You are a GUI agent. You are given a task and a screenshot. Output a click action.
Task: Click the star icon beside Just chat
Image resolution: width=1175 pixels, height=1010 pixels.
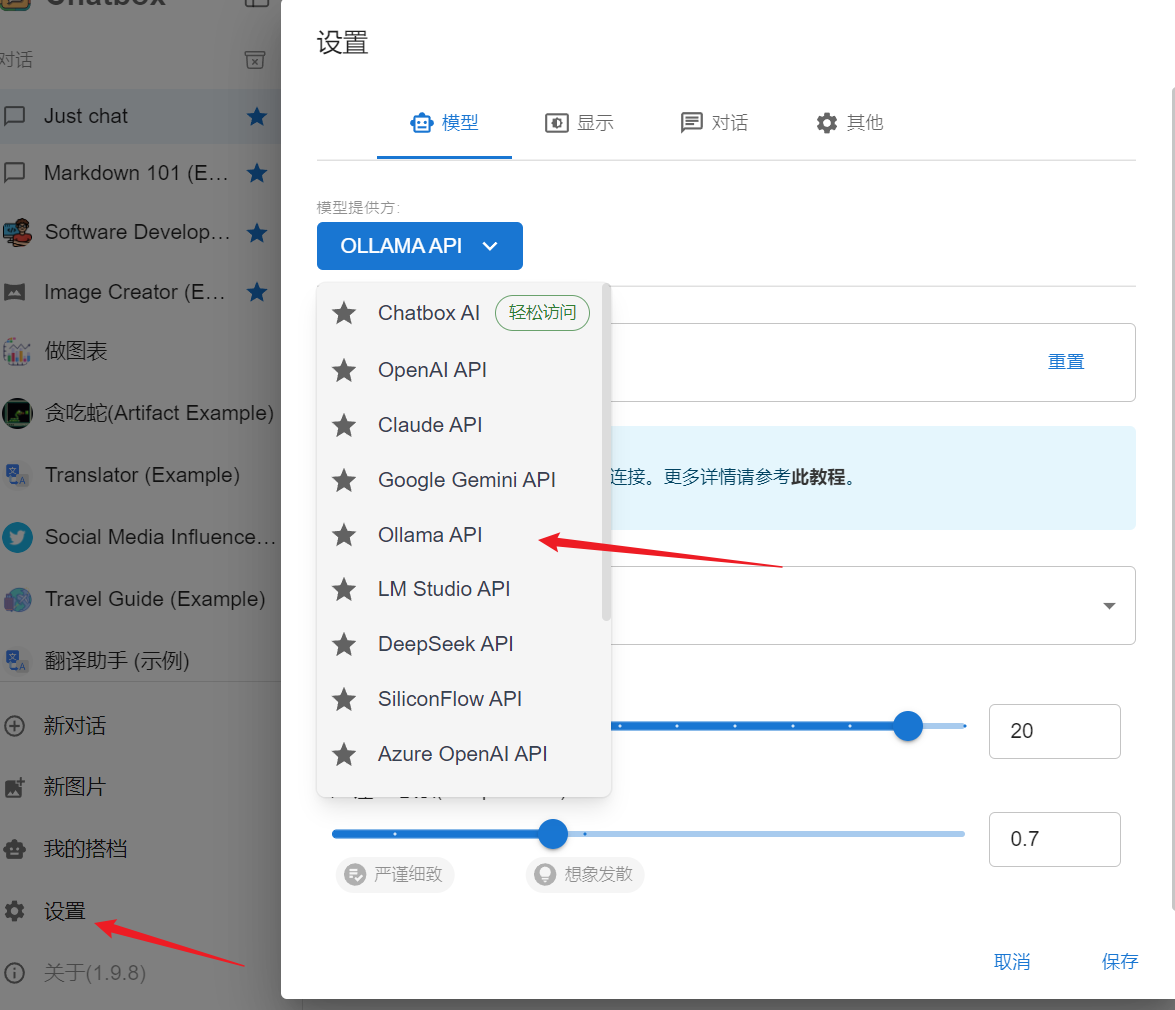pos(257,116)
